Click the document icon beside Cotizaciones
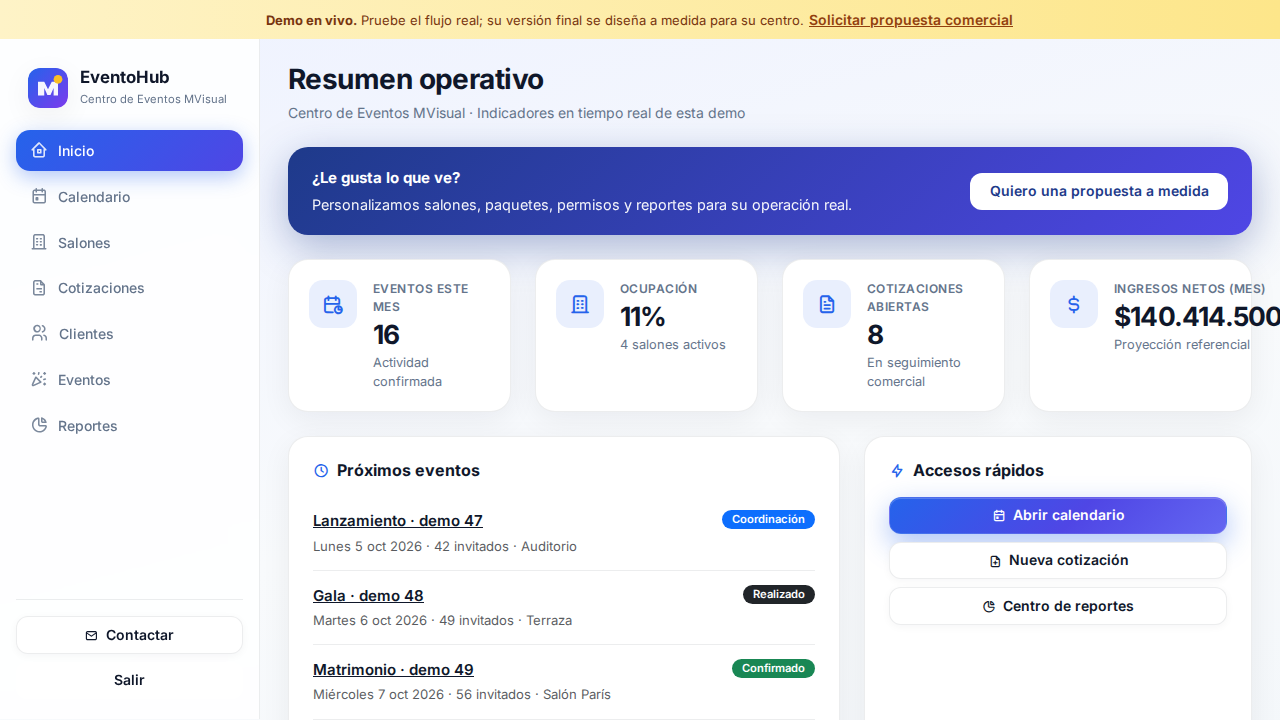Image resolution: width=1280 pixels, height=720 pixels. pyautogui.click(x=39, y=288)
